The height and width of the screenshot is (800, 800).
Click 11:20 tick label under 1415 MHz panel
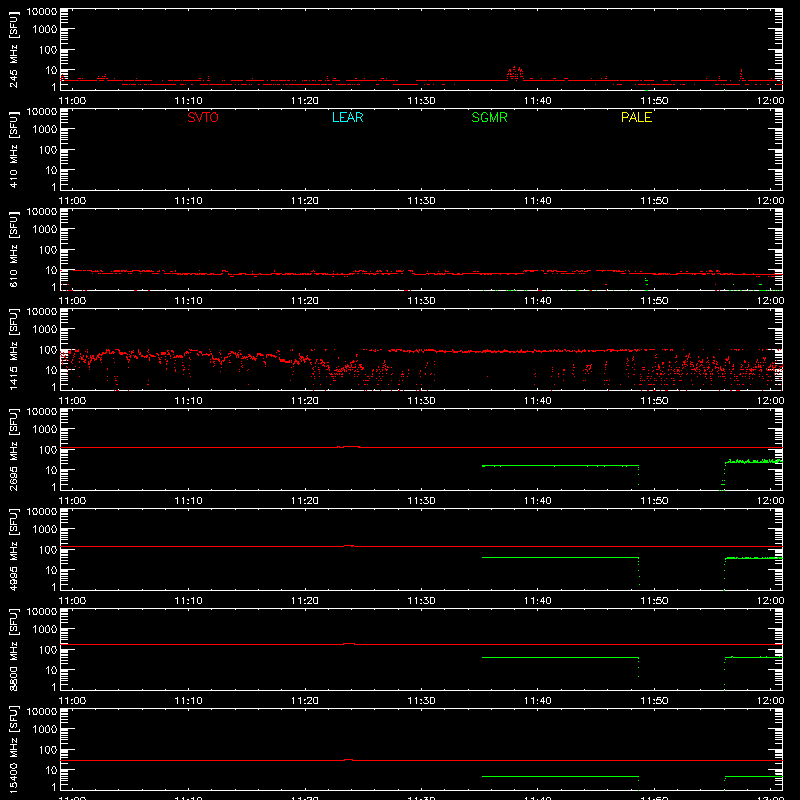[x=305, y=401]
